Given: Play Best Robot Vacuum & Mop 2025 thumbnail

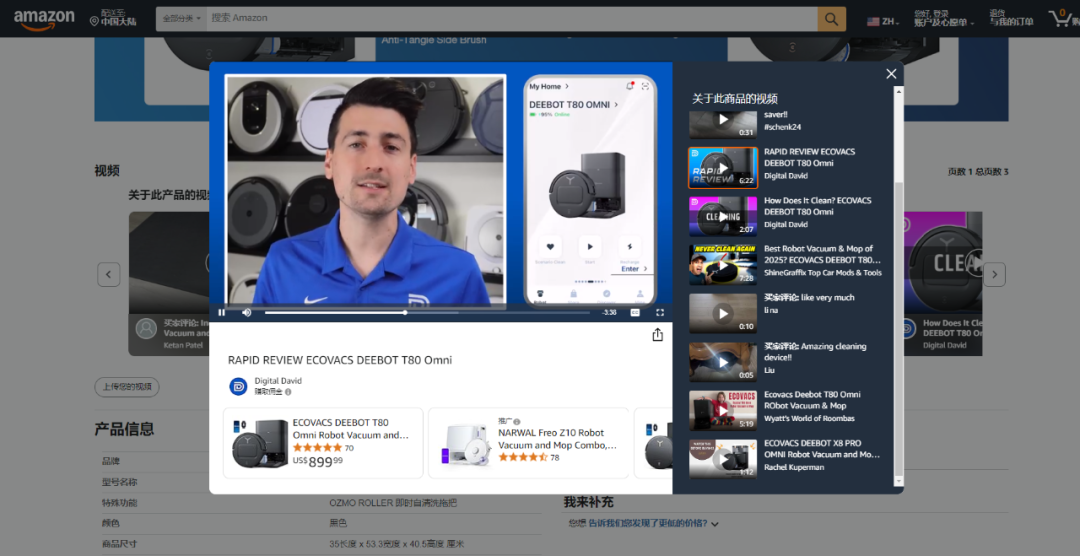Looking at the screenshot, I should tap(723, 265).
